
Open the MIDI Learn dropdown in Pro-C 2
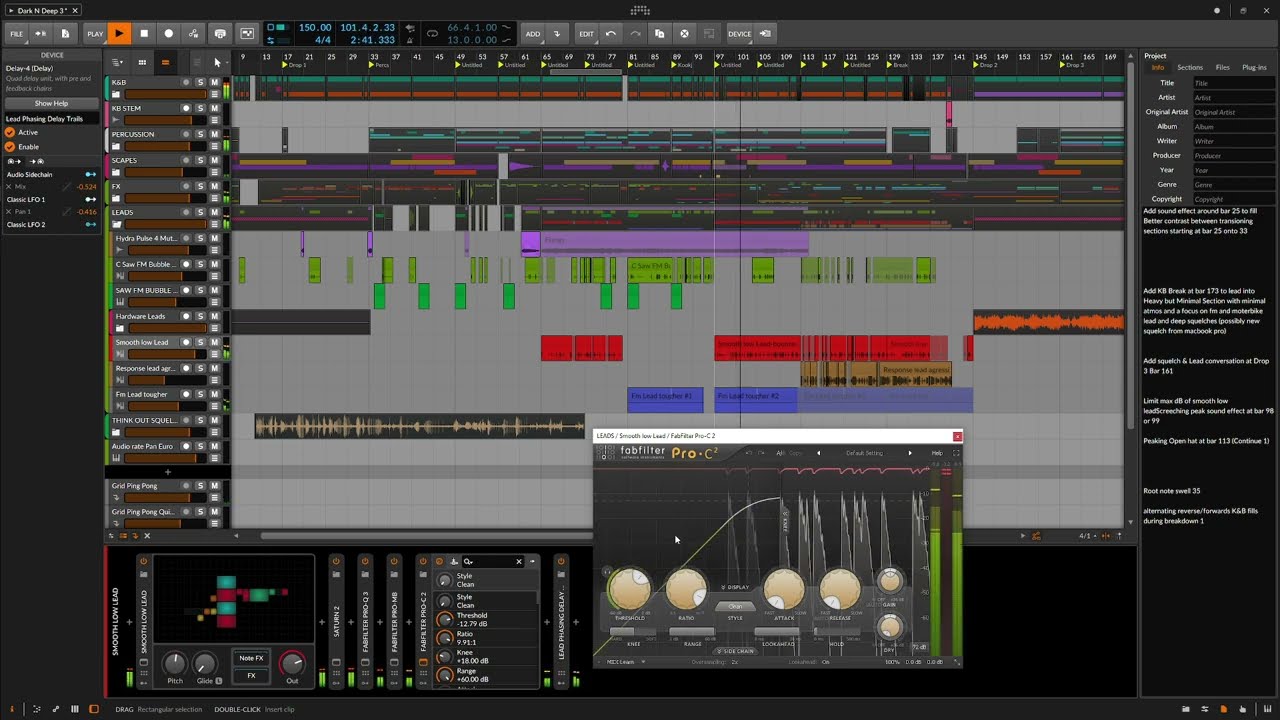pyautogui.click(x=624, y=662)
